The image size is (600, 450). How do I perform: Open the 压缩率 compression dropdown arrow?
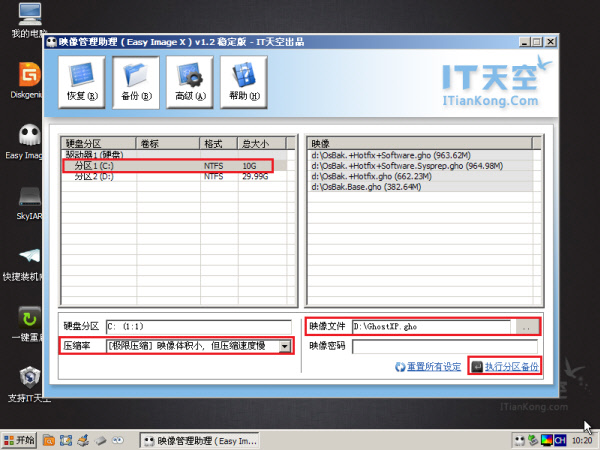click(x=284, y=346)
